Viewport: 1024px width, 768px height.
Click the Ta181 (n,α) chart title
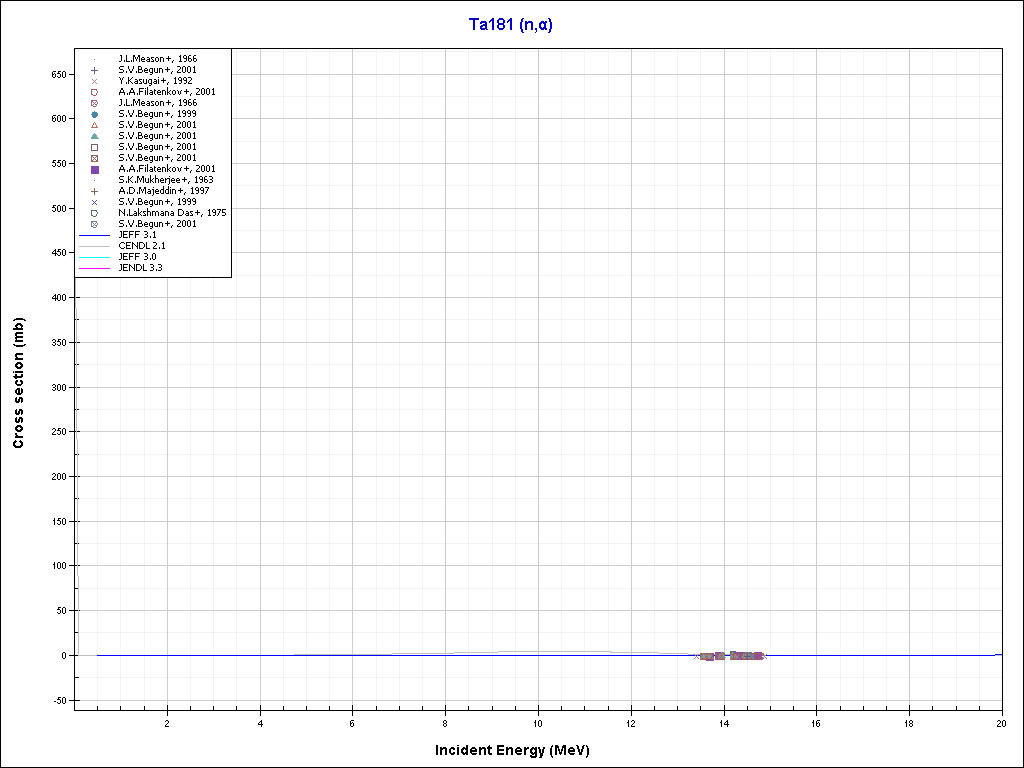[511, 25]
